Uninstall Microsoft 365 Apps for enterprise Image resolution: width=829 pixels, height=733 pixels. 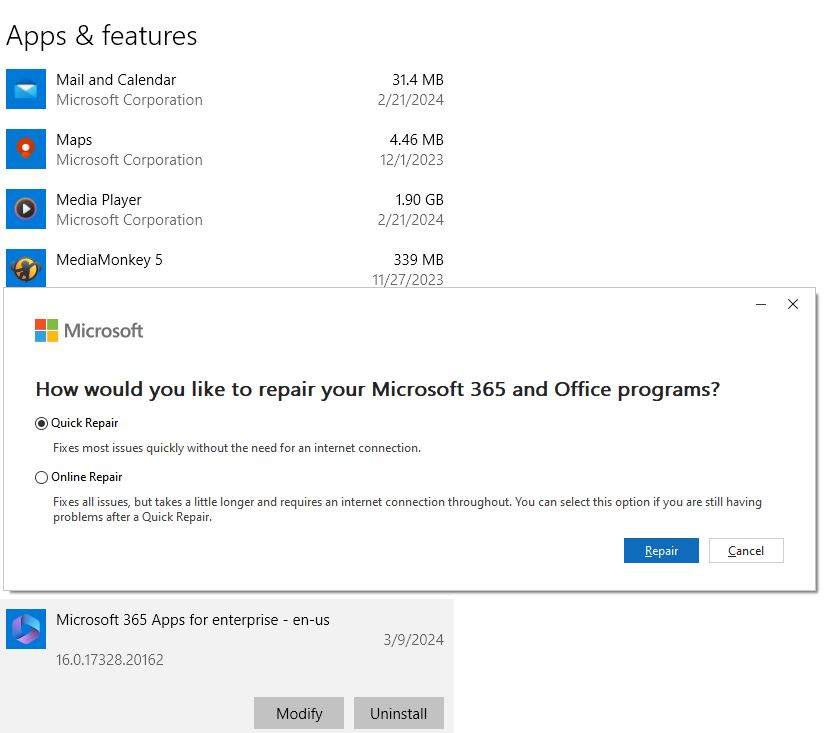tap(398, 713)
